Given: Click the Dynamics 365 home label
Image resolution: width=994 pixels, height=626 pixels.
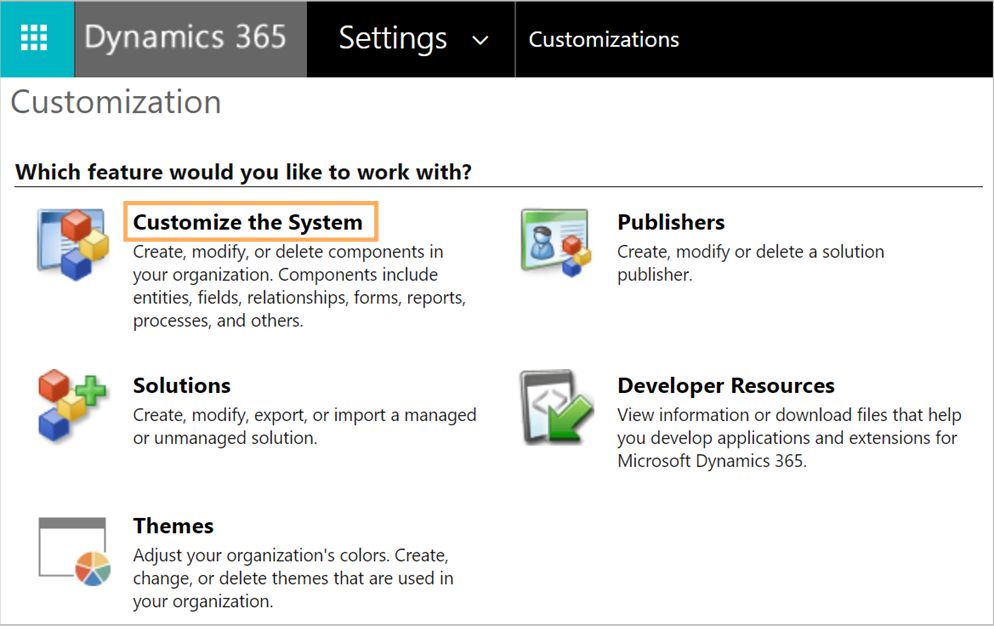Looking at the screenshot, I should point(185,37).
